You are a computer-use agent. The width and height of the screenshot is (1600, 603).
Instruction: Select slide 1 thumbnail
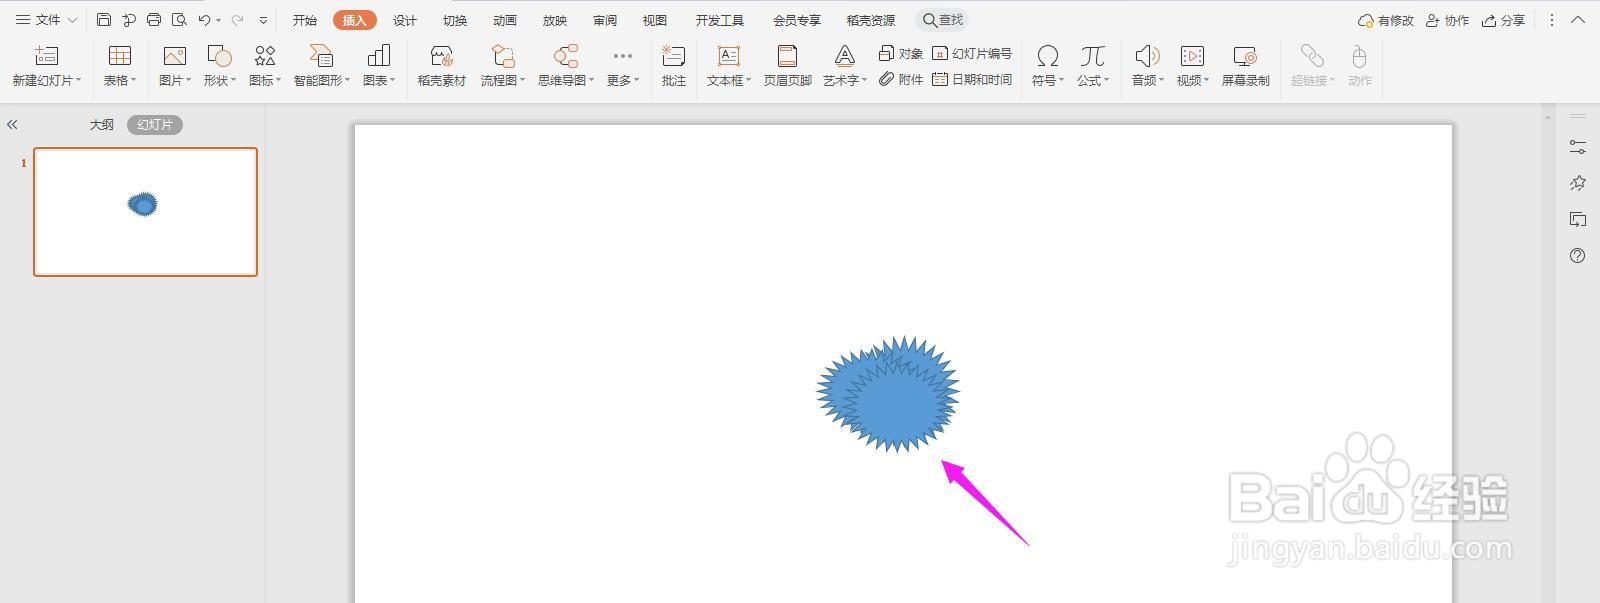pos(146,212)
